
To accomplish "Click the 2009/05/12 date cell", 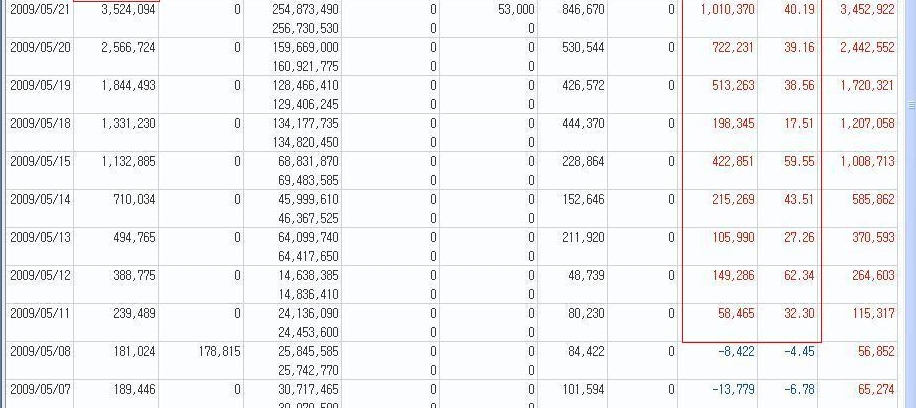I will click(x=40, y=275).
